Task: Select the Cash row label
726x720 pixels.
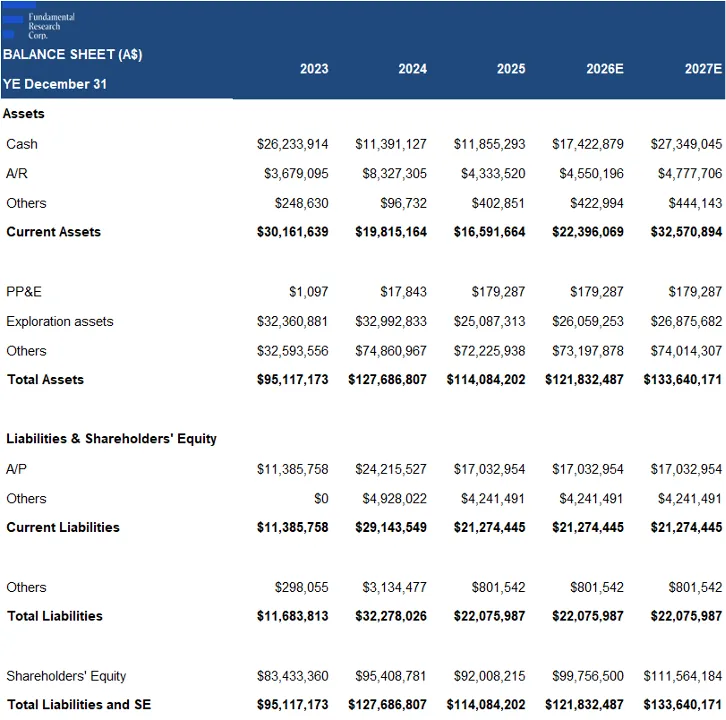Action: coord(22,144)
